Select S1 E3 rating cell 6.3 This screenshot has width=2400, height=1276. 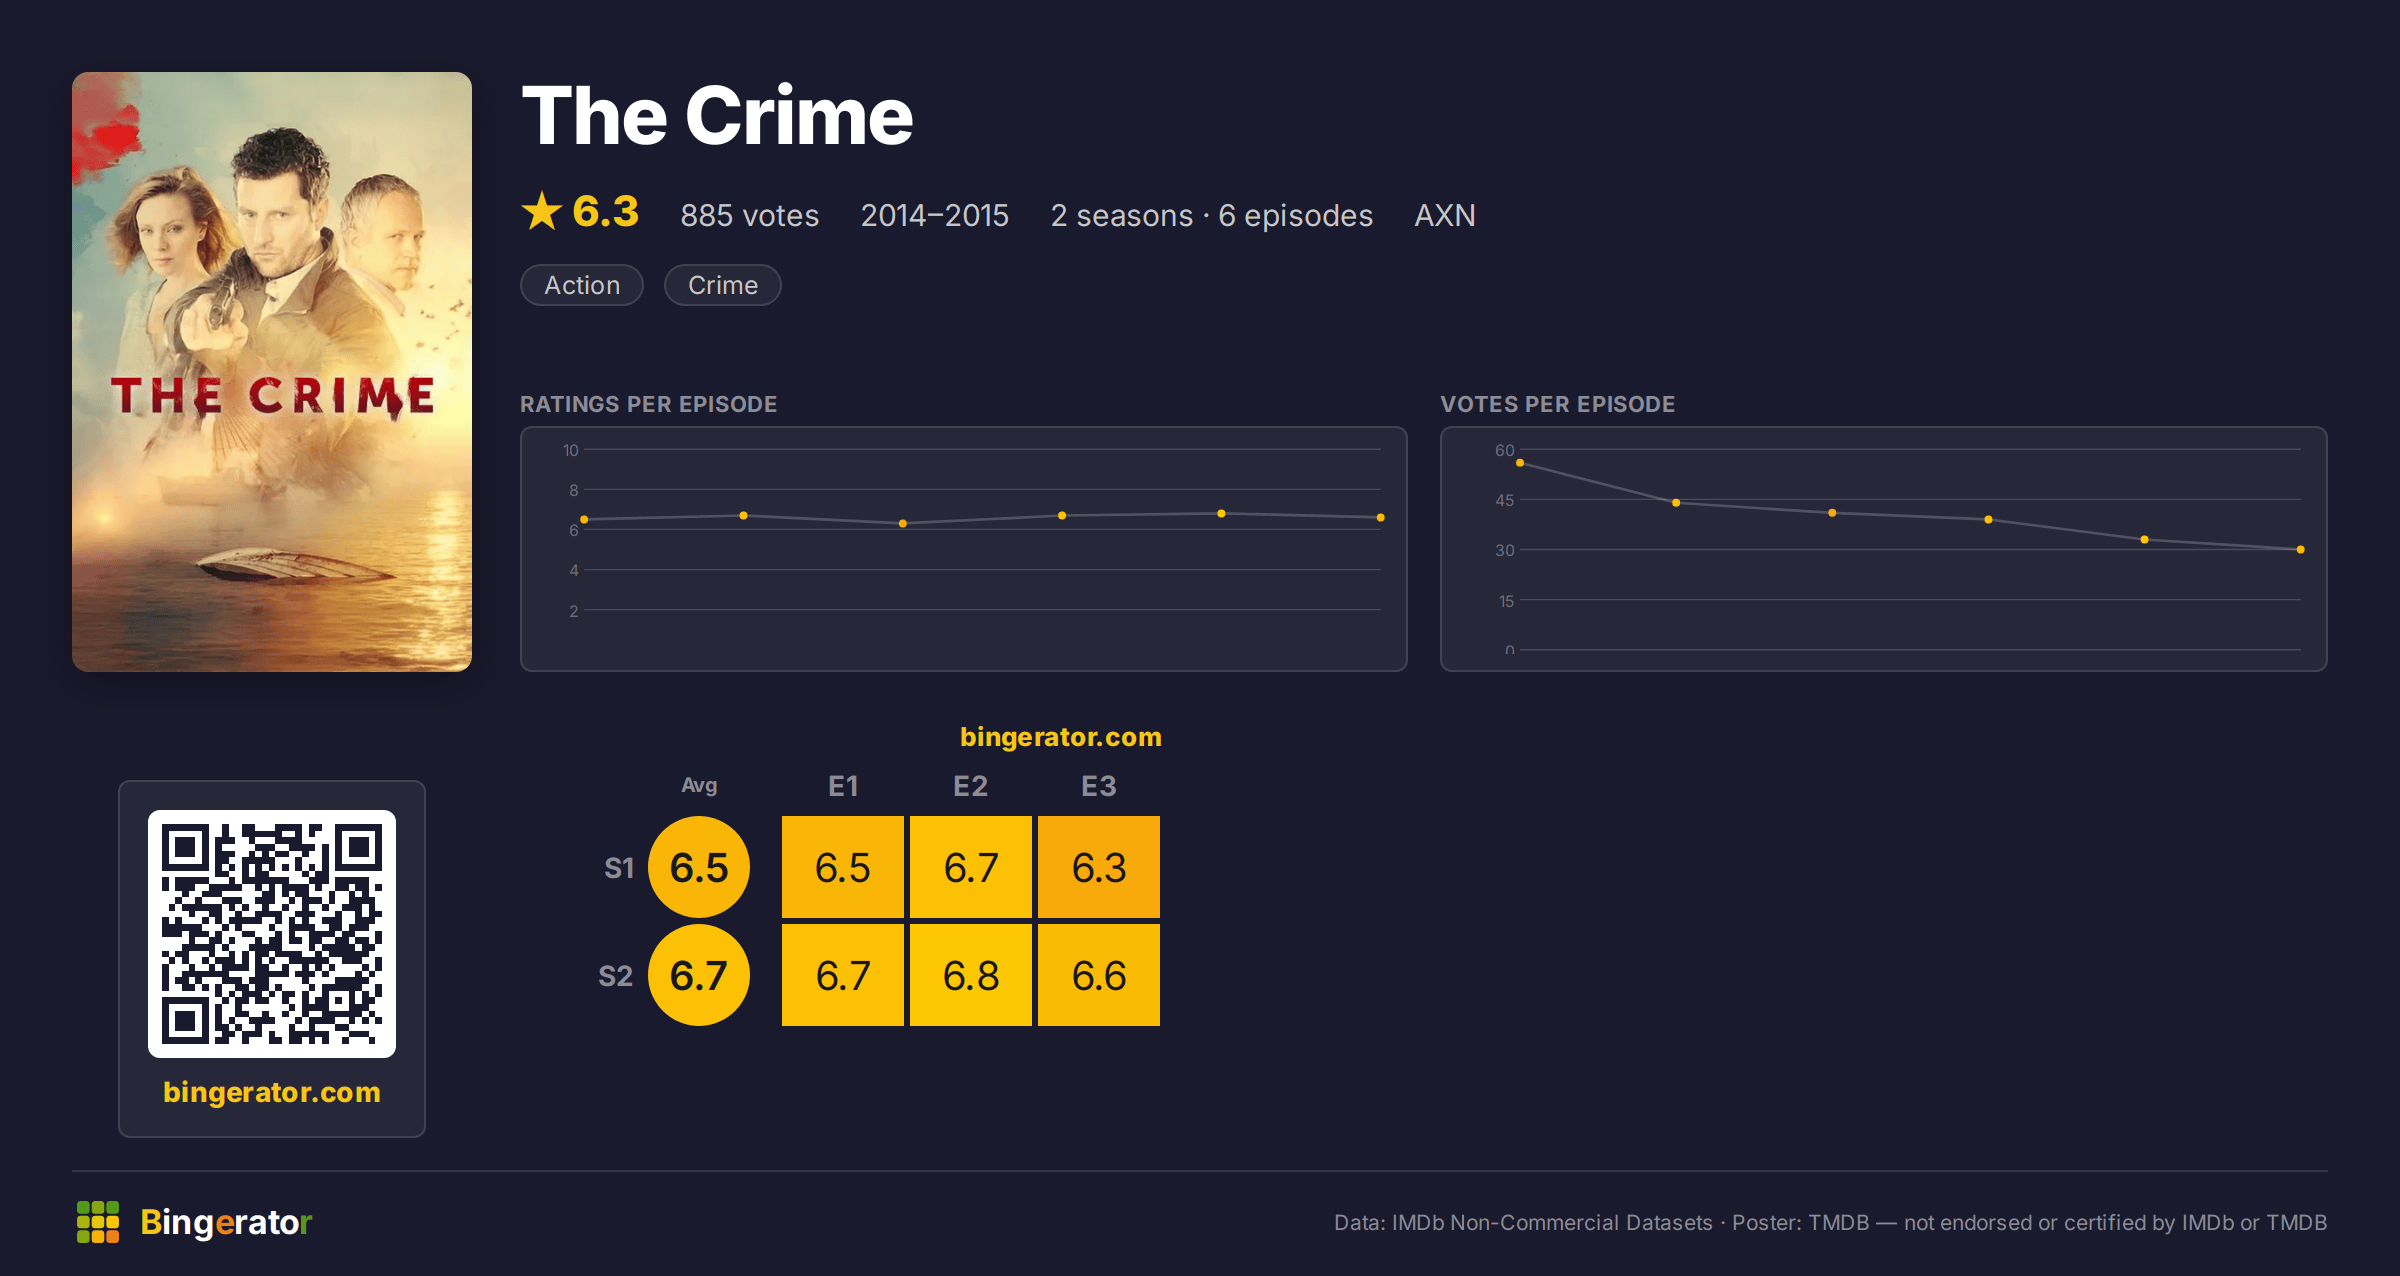pyautogui.click(x=1099, y=867)
